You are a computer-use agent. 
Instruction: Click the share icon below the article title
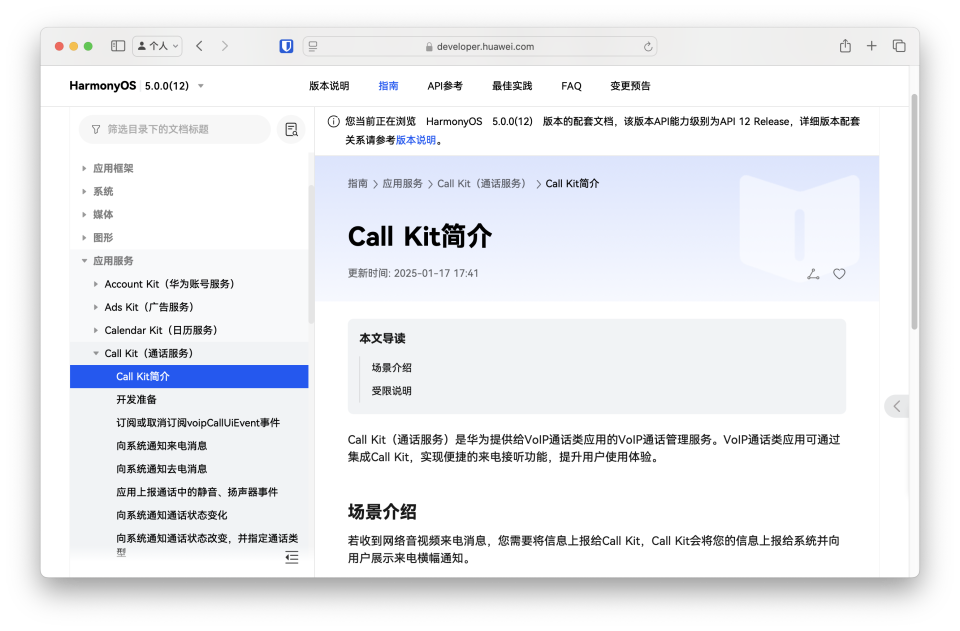click(812, 273)
